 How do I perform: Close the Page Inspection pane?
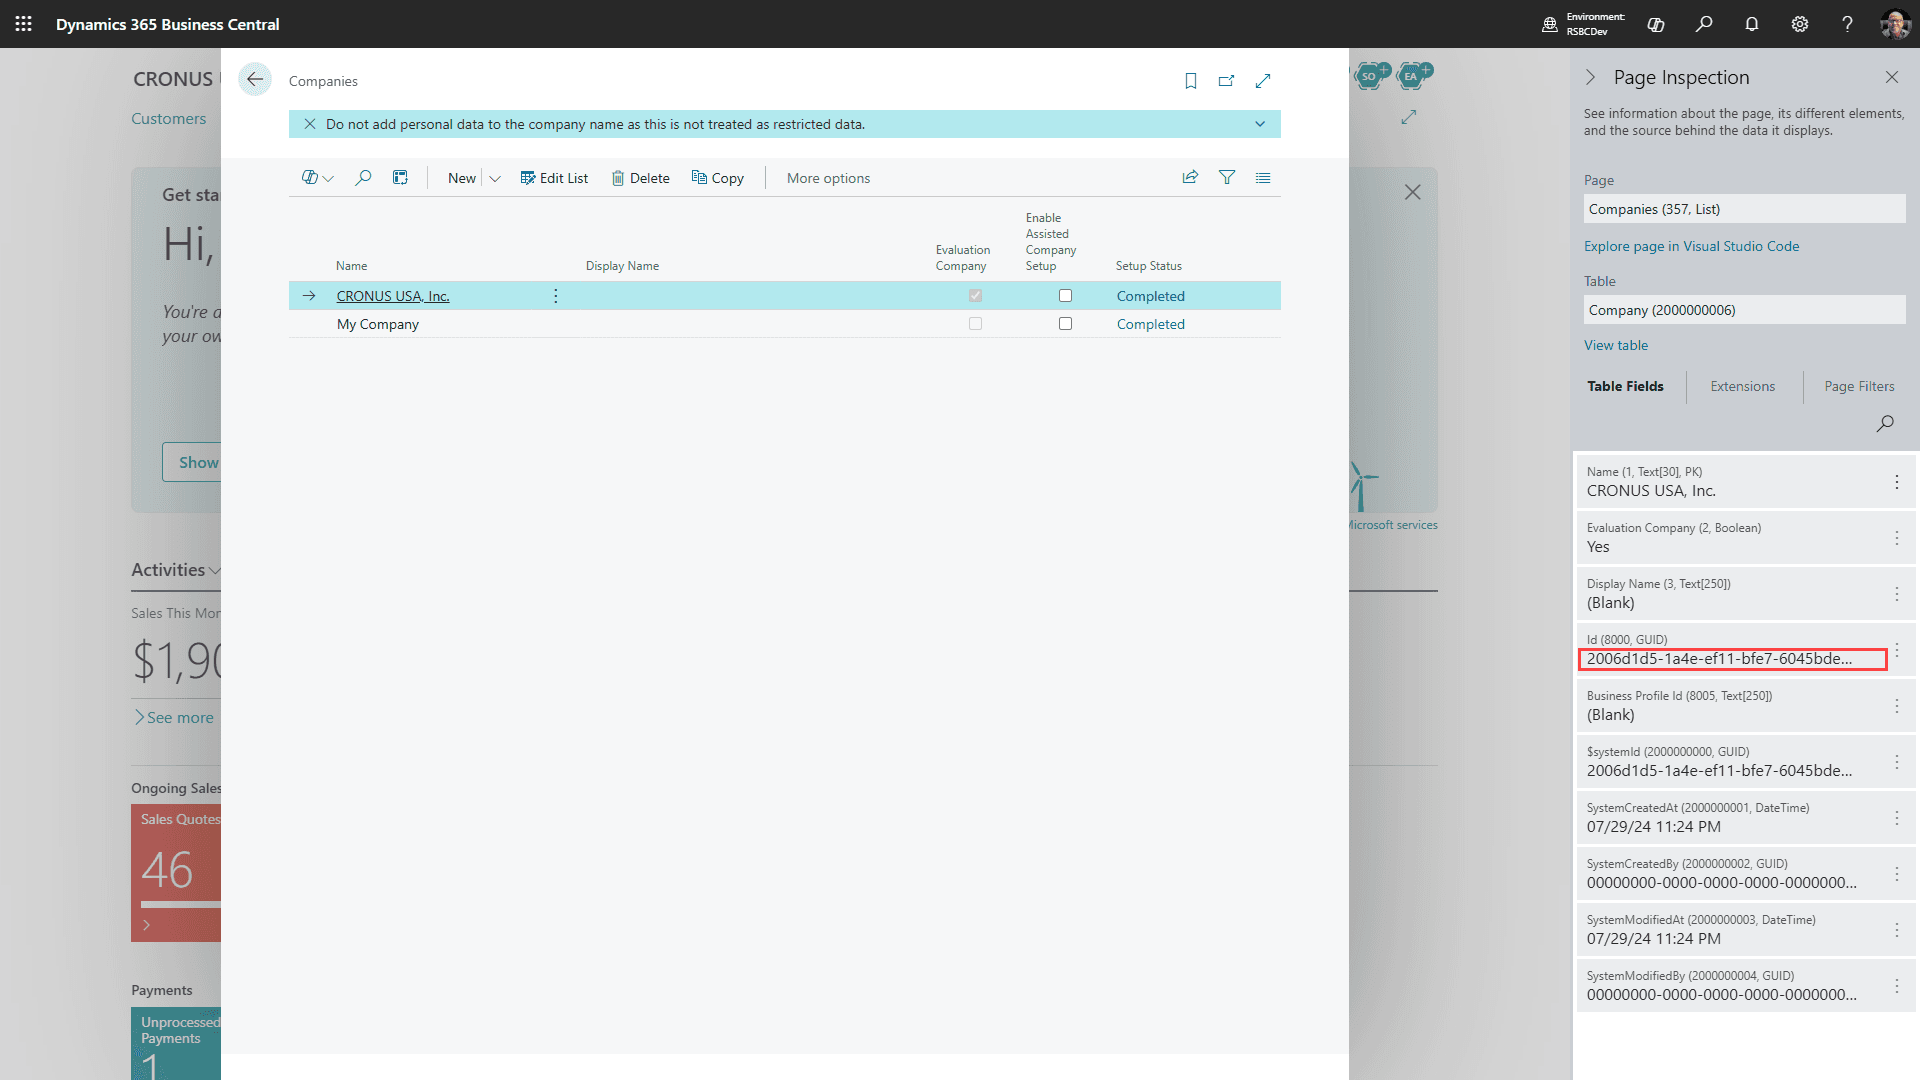coord(1891,77)
